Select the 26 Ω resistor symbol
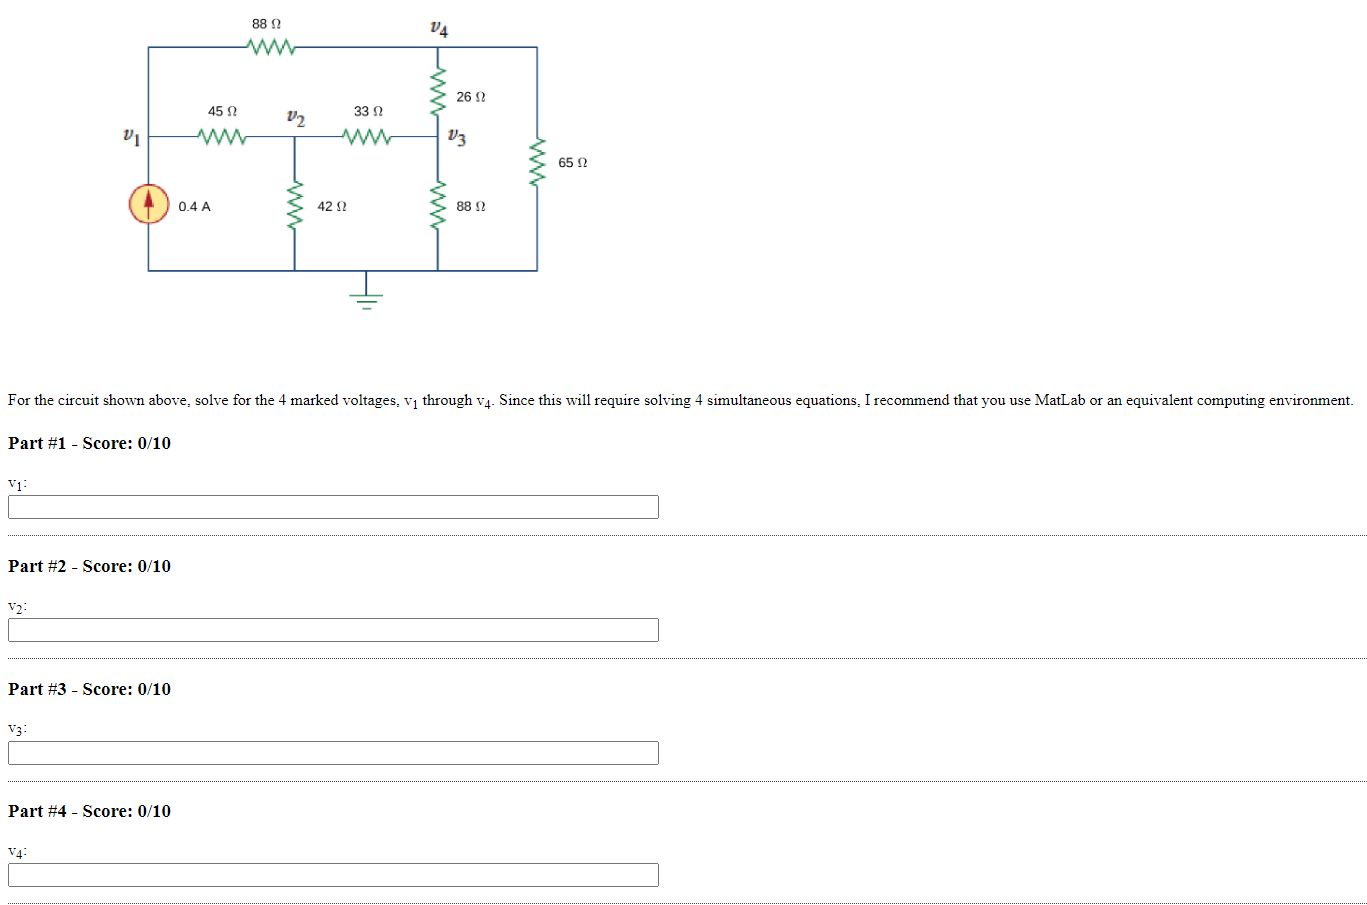 (x=439, y=90)
